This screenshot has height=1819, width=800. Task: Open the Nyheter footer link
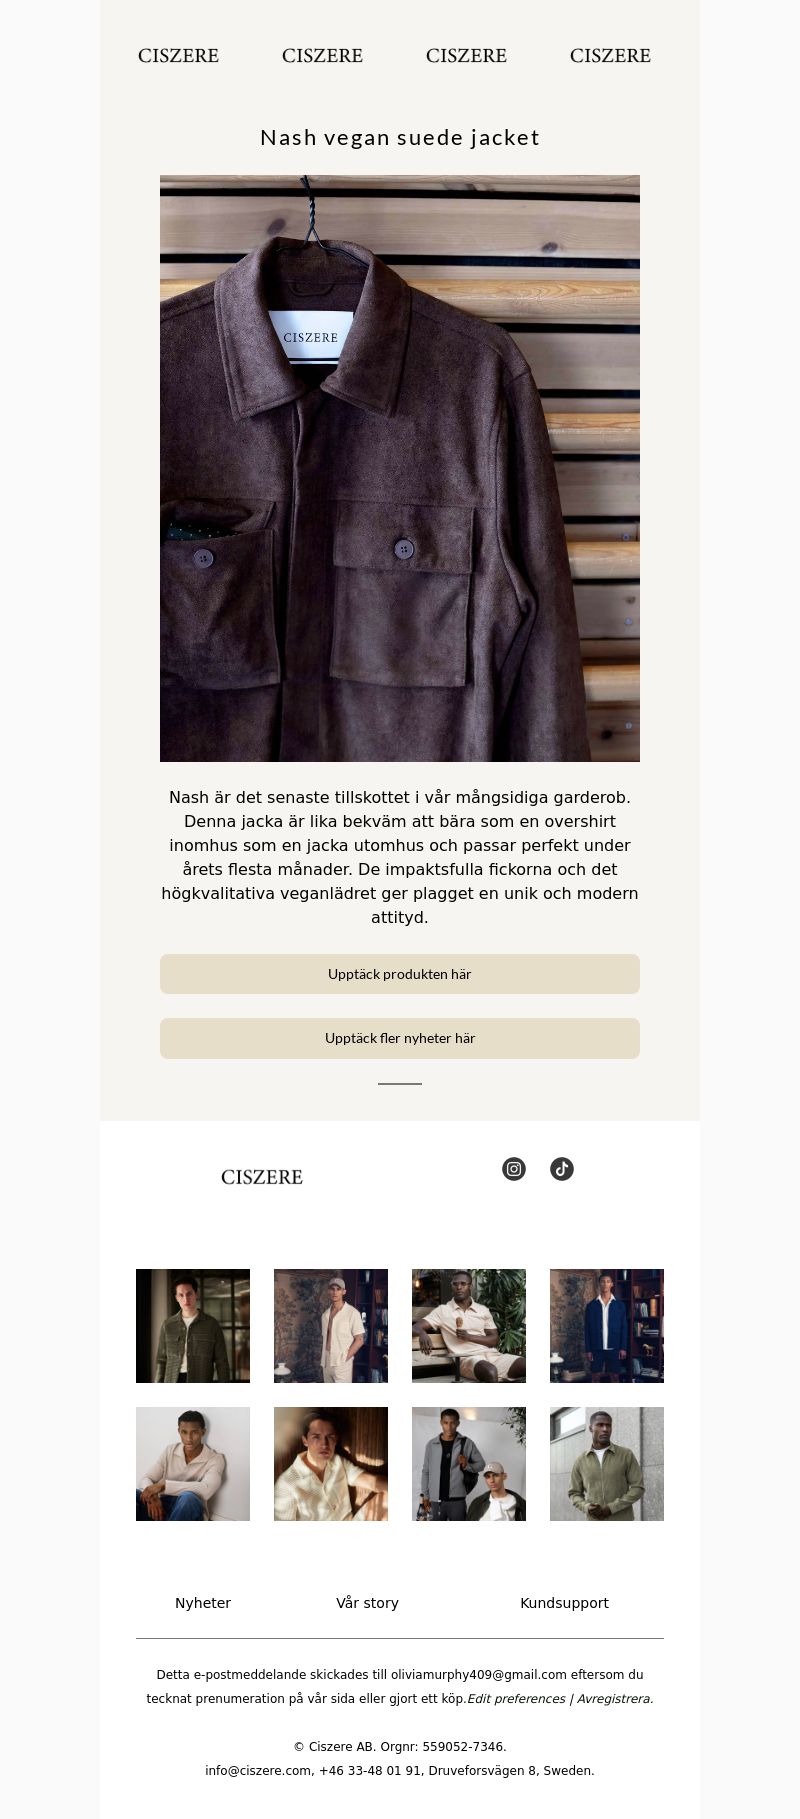tap(203, 1603)
